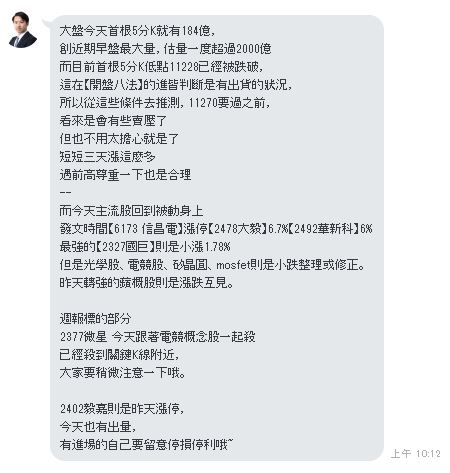Select the first line mentioning 184億
450x473 pixels.
click(x=137, y=31)
